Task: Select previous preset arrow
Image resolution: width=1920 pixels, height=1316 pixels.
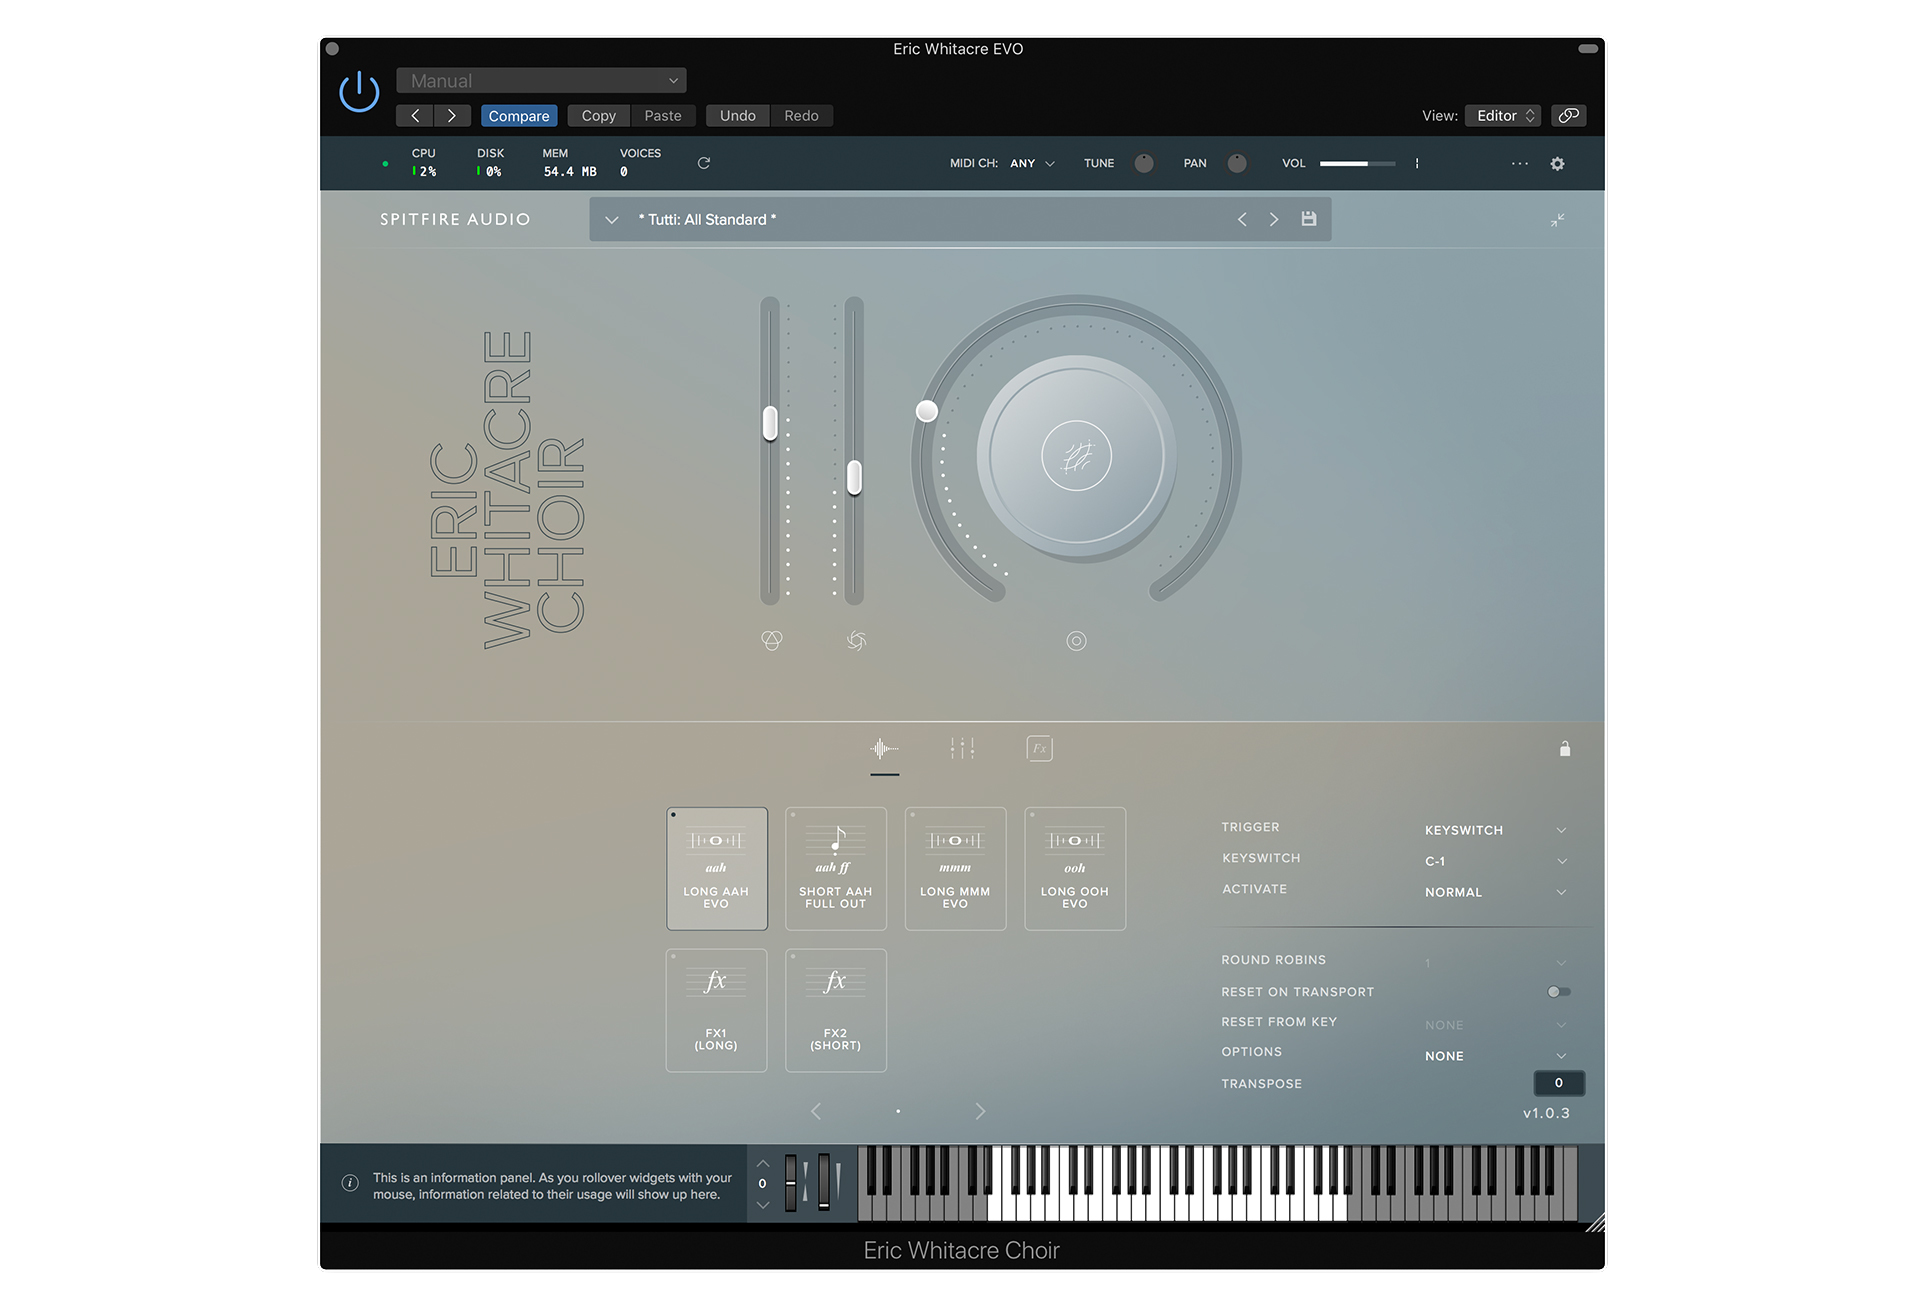Action: 1242,220
